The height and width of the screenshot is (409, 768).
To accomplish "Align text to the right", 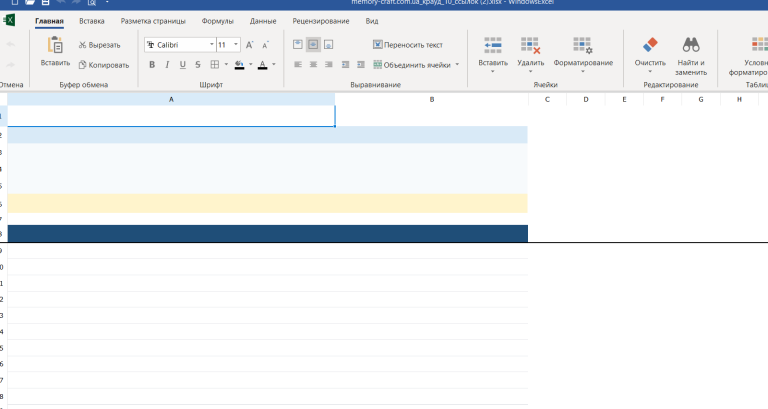I will pyautogui.click(x=329, y=65).
